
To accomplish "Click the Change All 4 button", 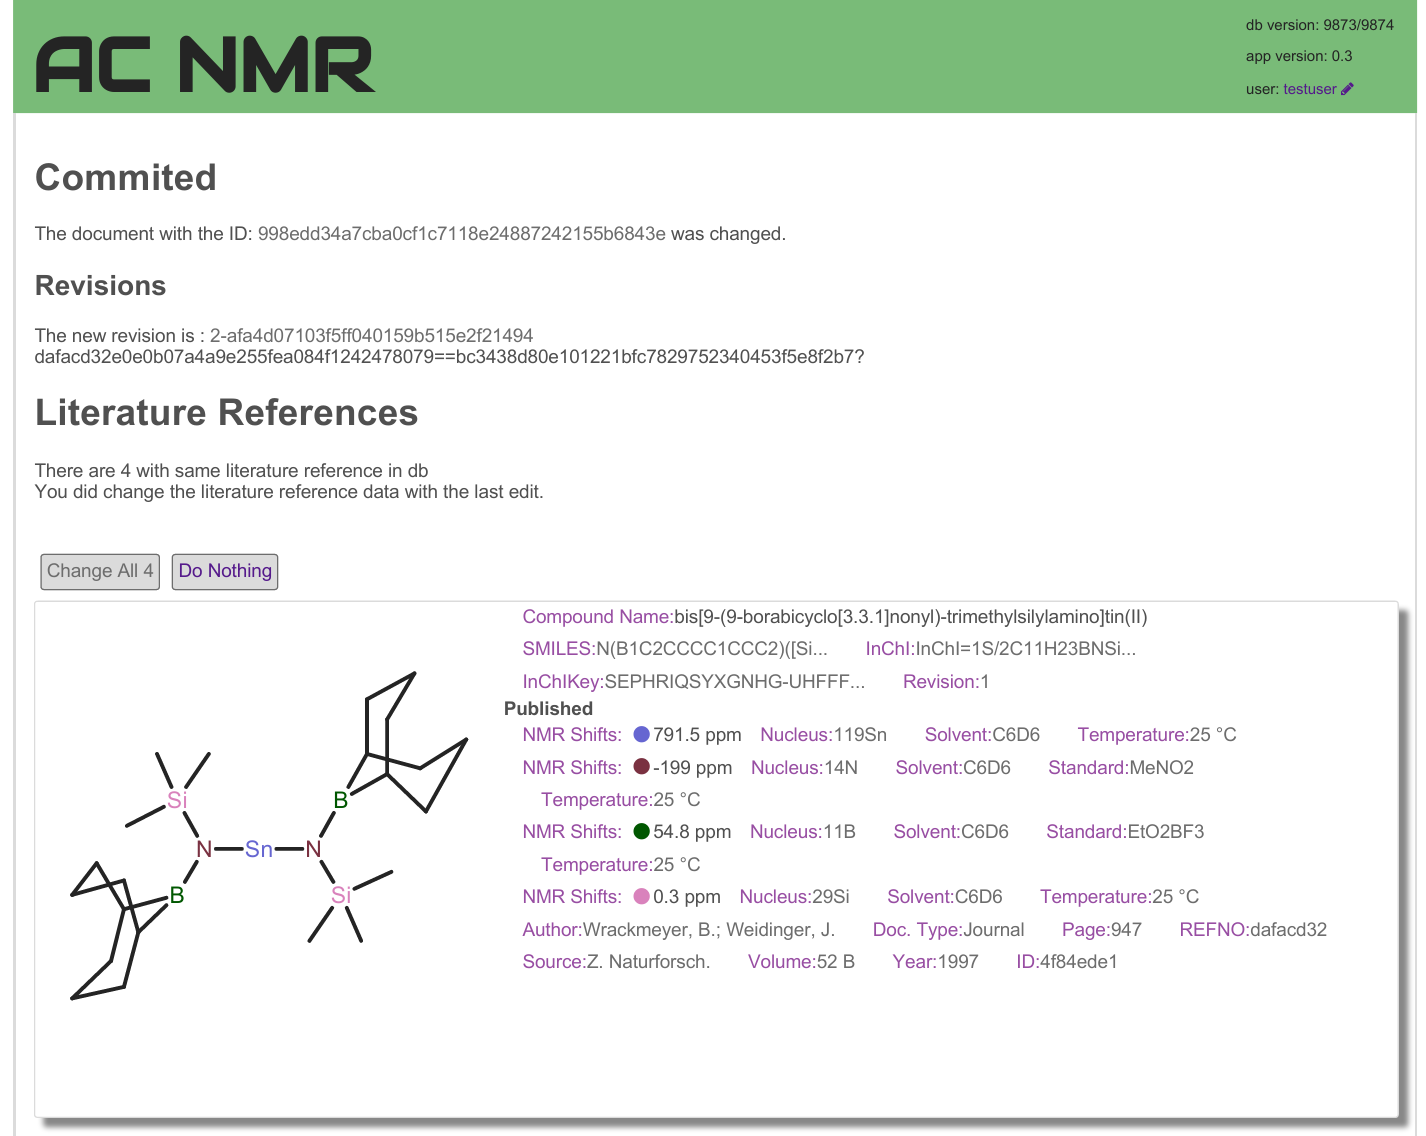I will [100, 571].
